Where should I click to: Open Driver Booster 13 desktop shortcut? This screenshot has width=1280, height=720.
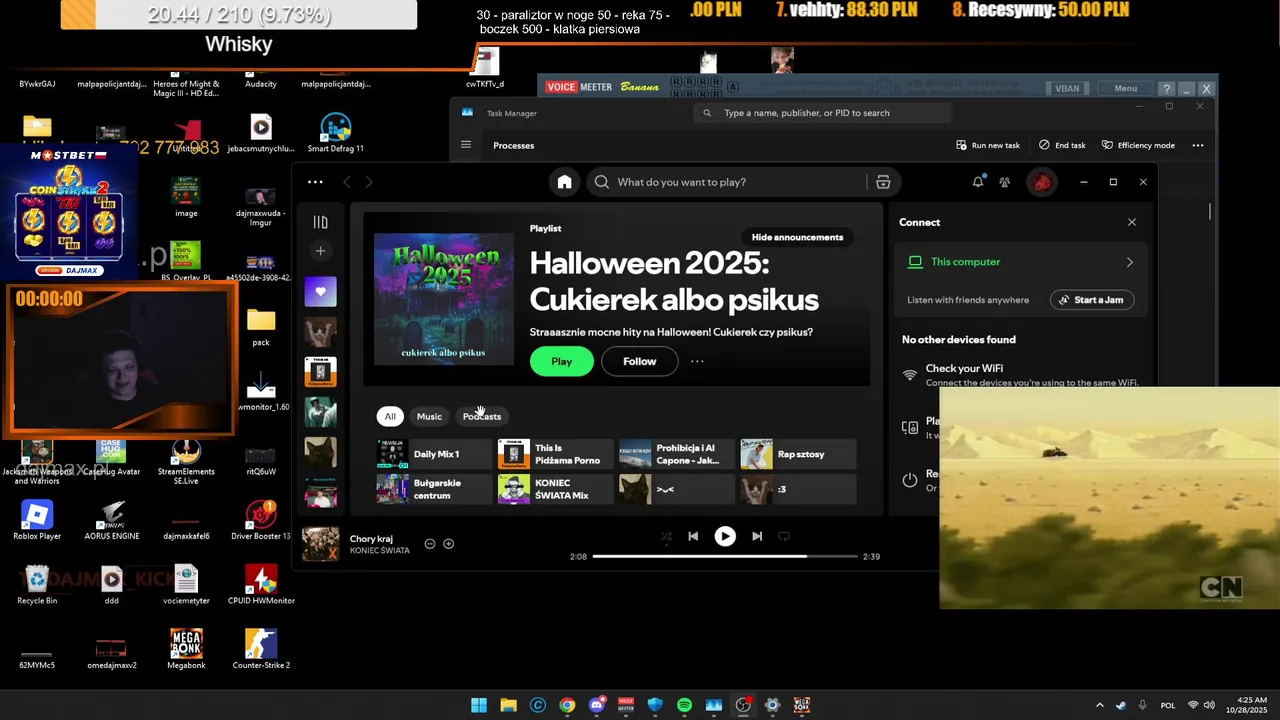click(261, 520)
